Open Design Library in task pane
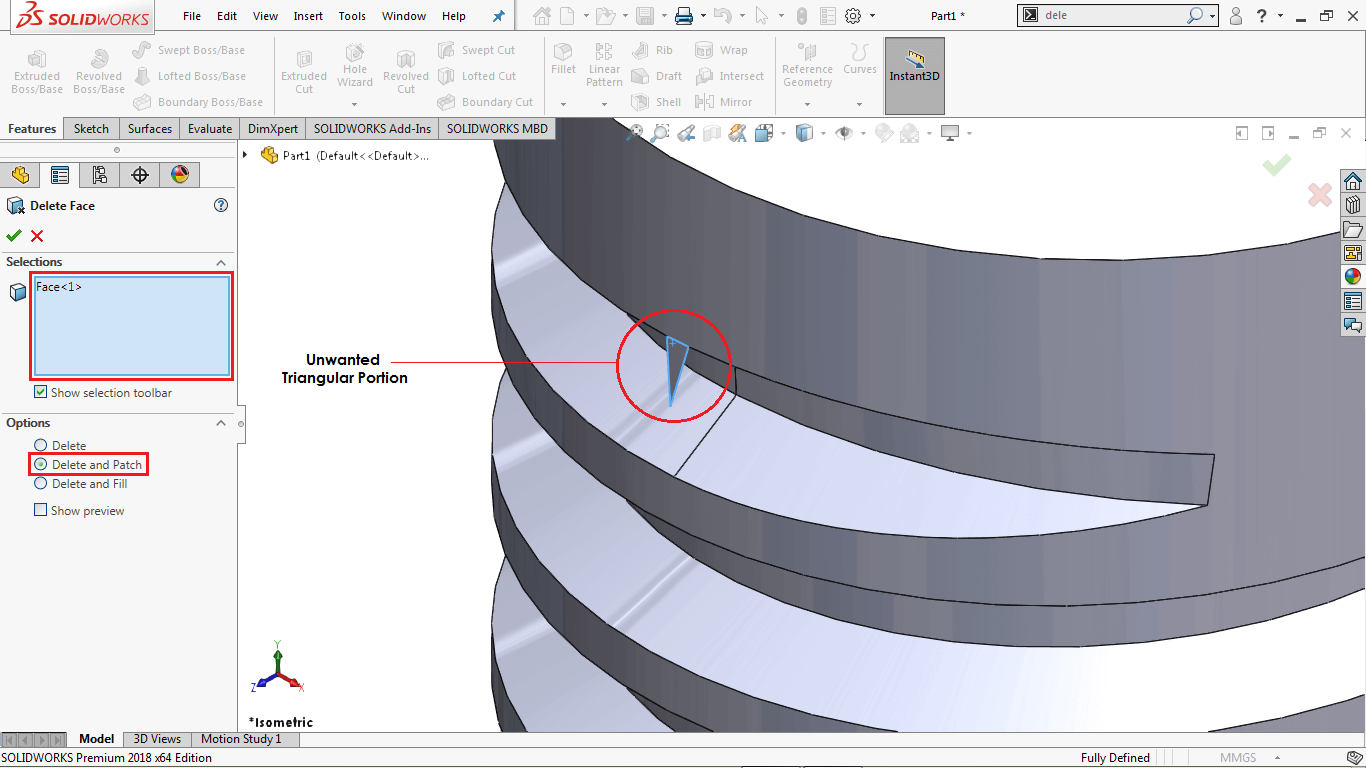Viewport: 1366px width, 768px height. [x=1353, y=205]
